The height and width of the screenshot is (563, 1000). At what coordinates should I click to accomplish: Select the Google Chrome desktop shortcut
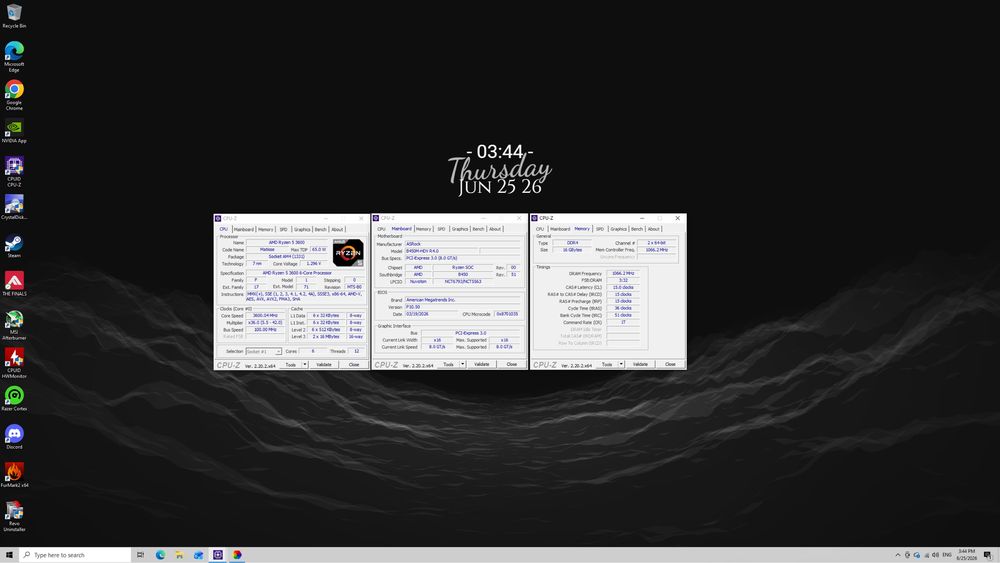(x=14, y=94)
